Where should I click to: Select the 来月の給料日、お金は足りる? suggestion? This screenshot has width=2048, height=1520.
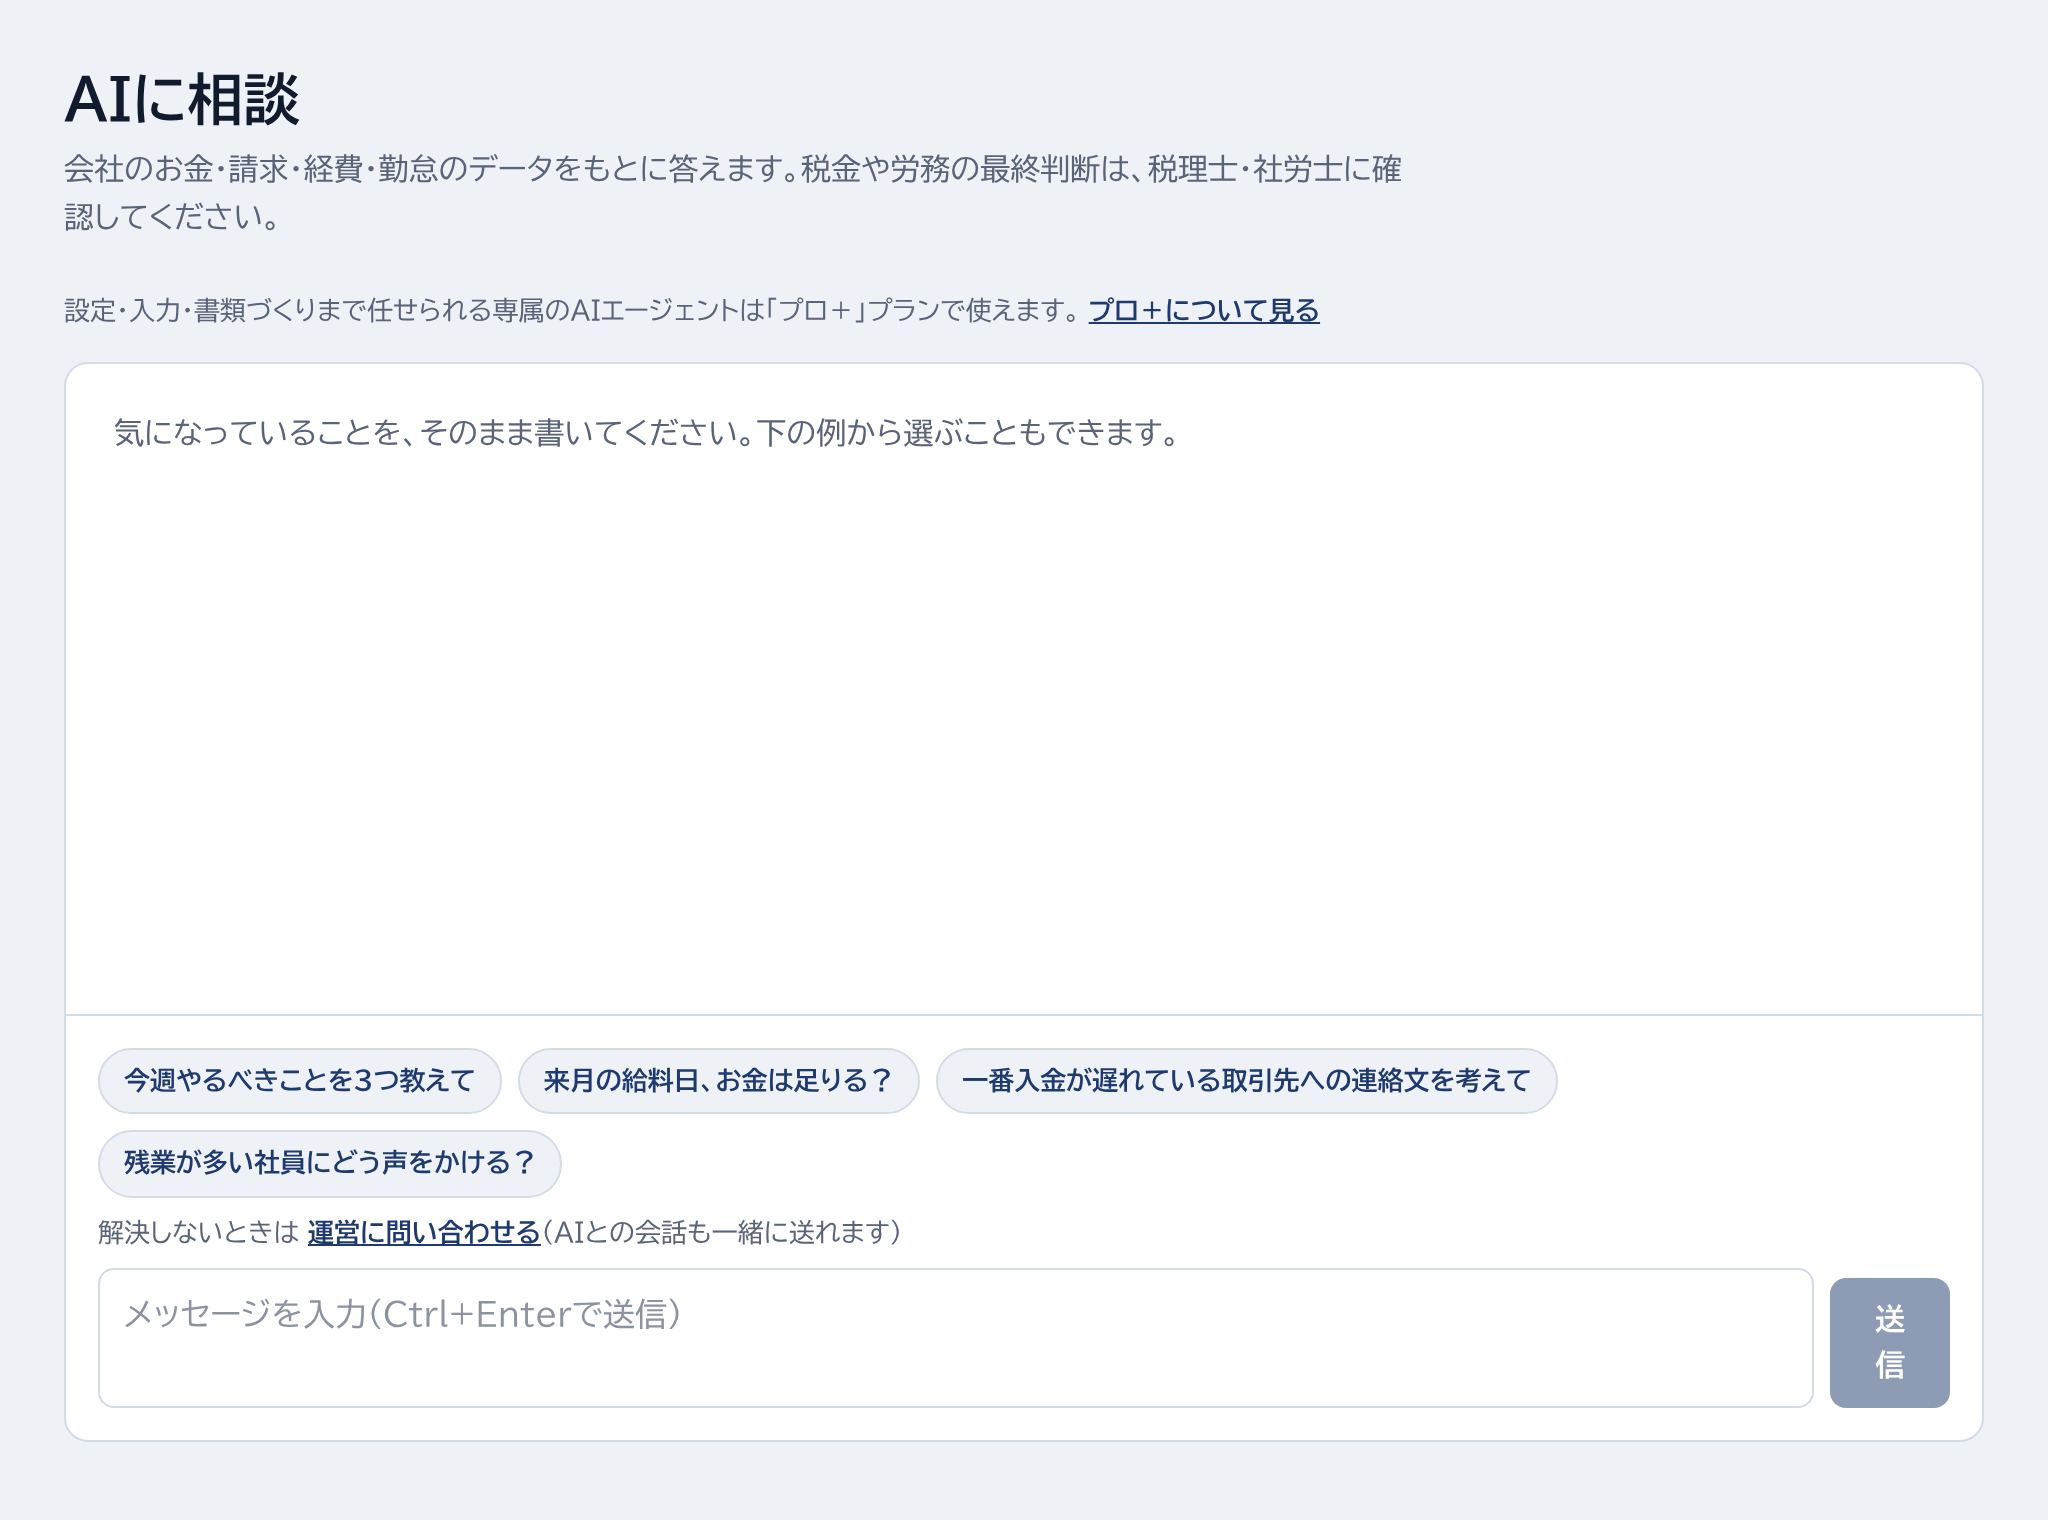click(718, 1081)
